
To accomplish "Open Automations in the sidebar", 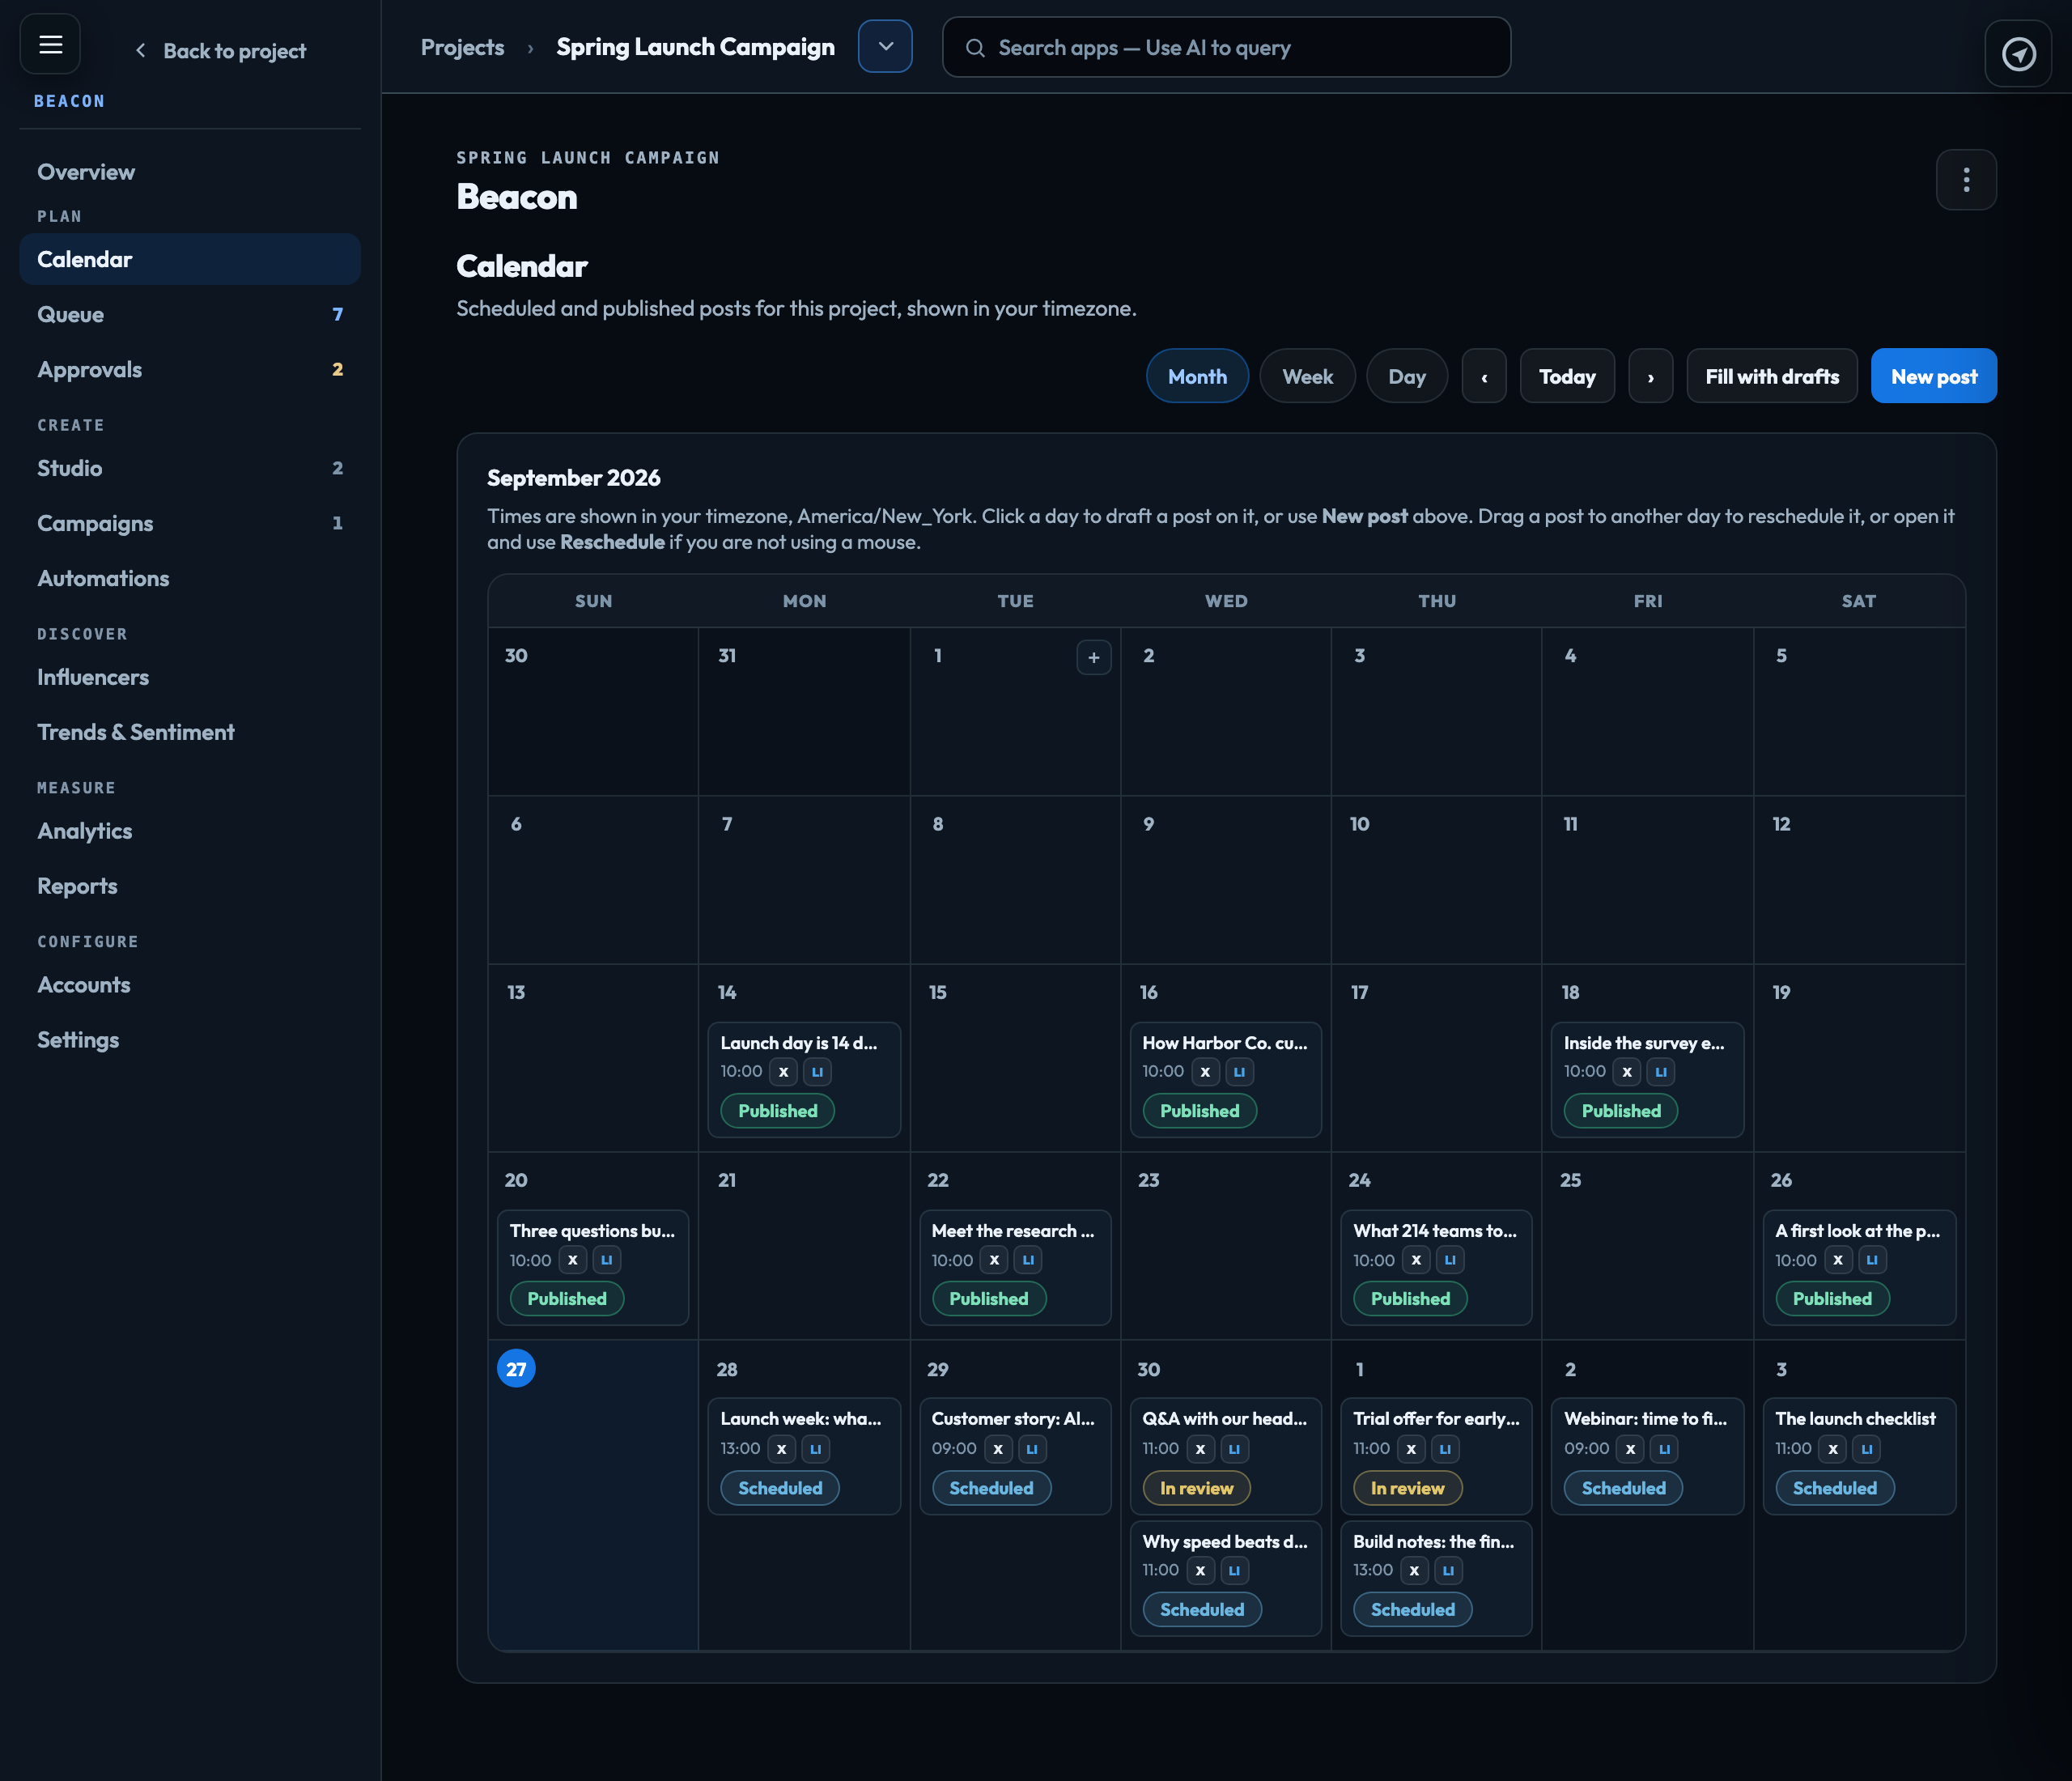I will [190, 578].
